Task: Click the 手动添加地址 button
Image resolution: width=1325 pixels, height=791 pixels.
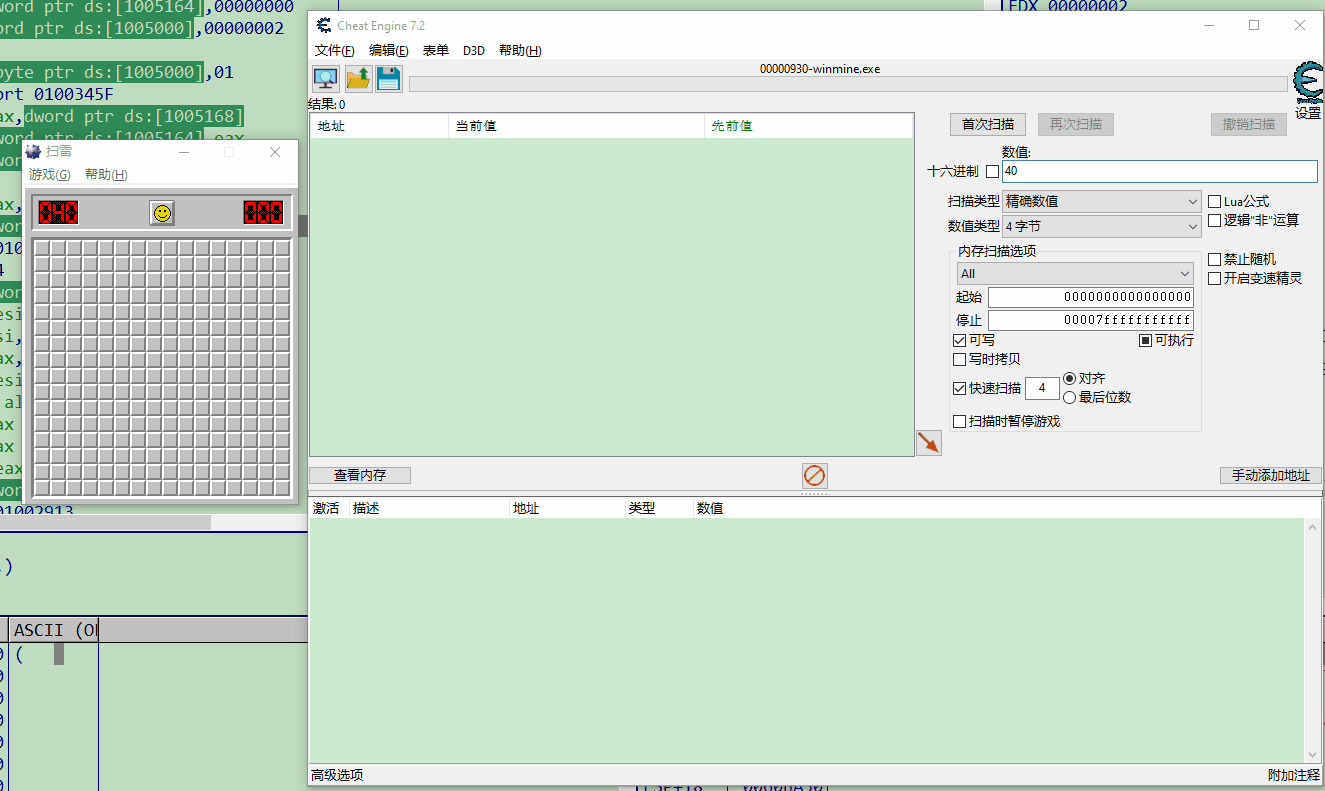Action: click(1270, 476)
